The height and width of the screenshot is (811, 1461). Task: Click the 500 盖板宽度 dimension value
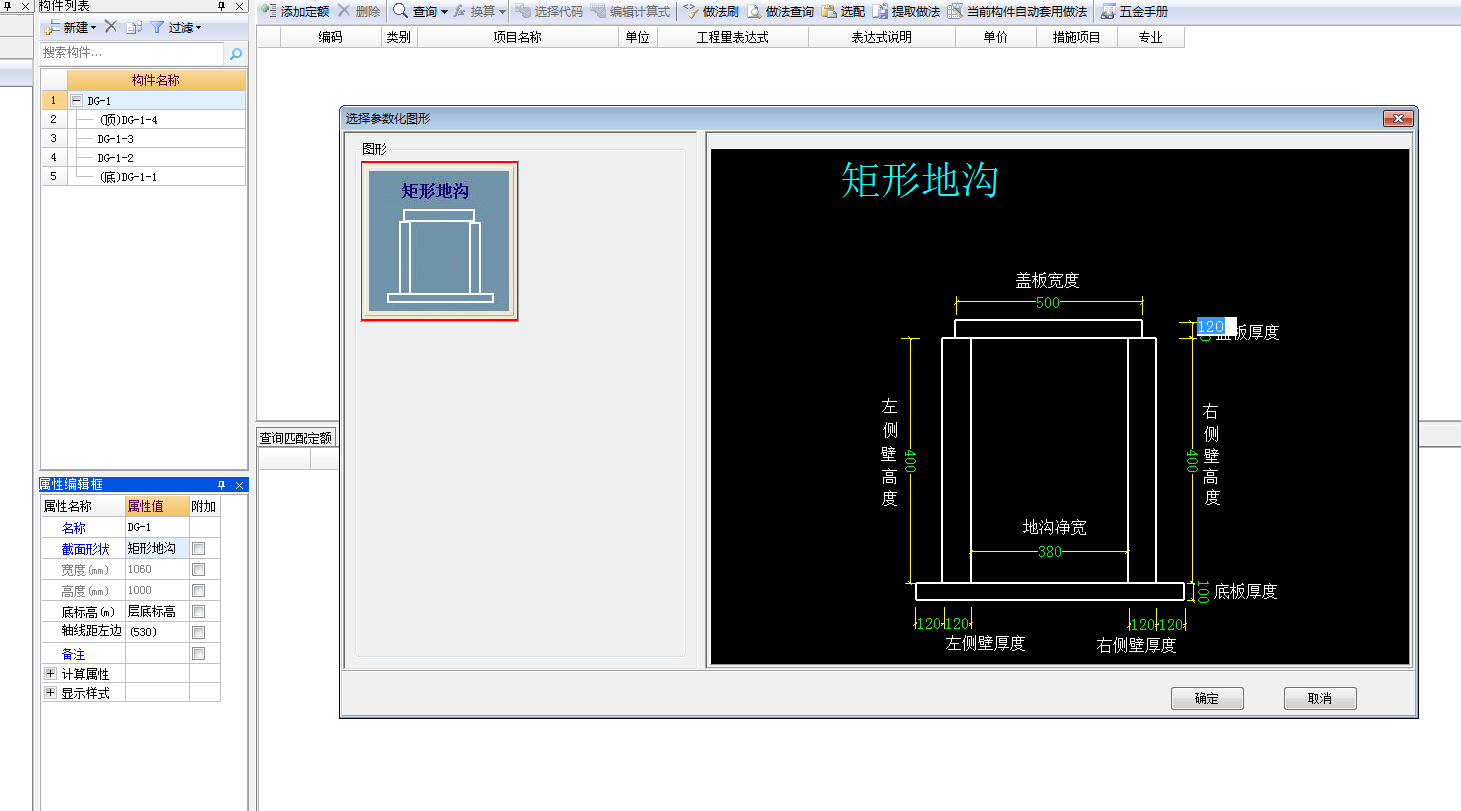(1048, 303)
